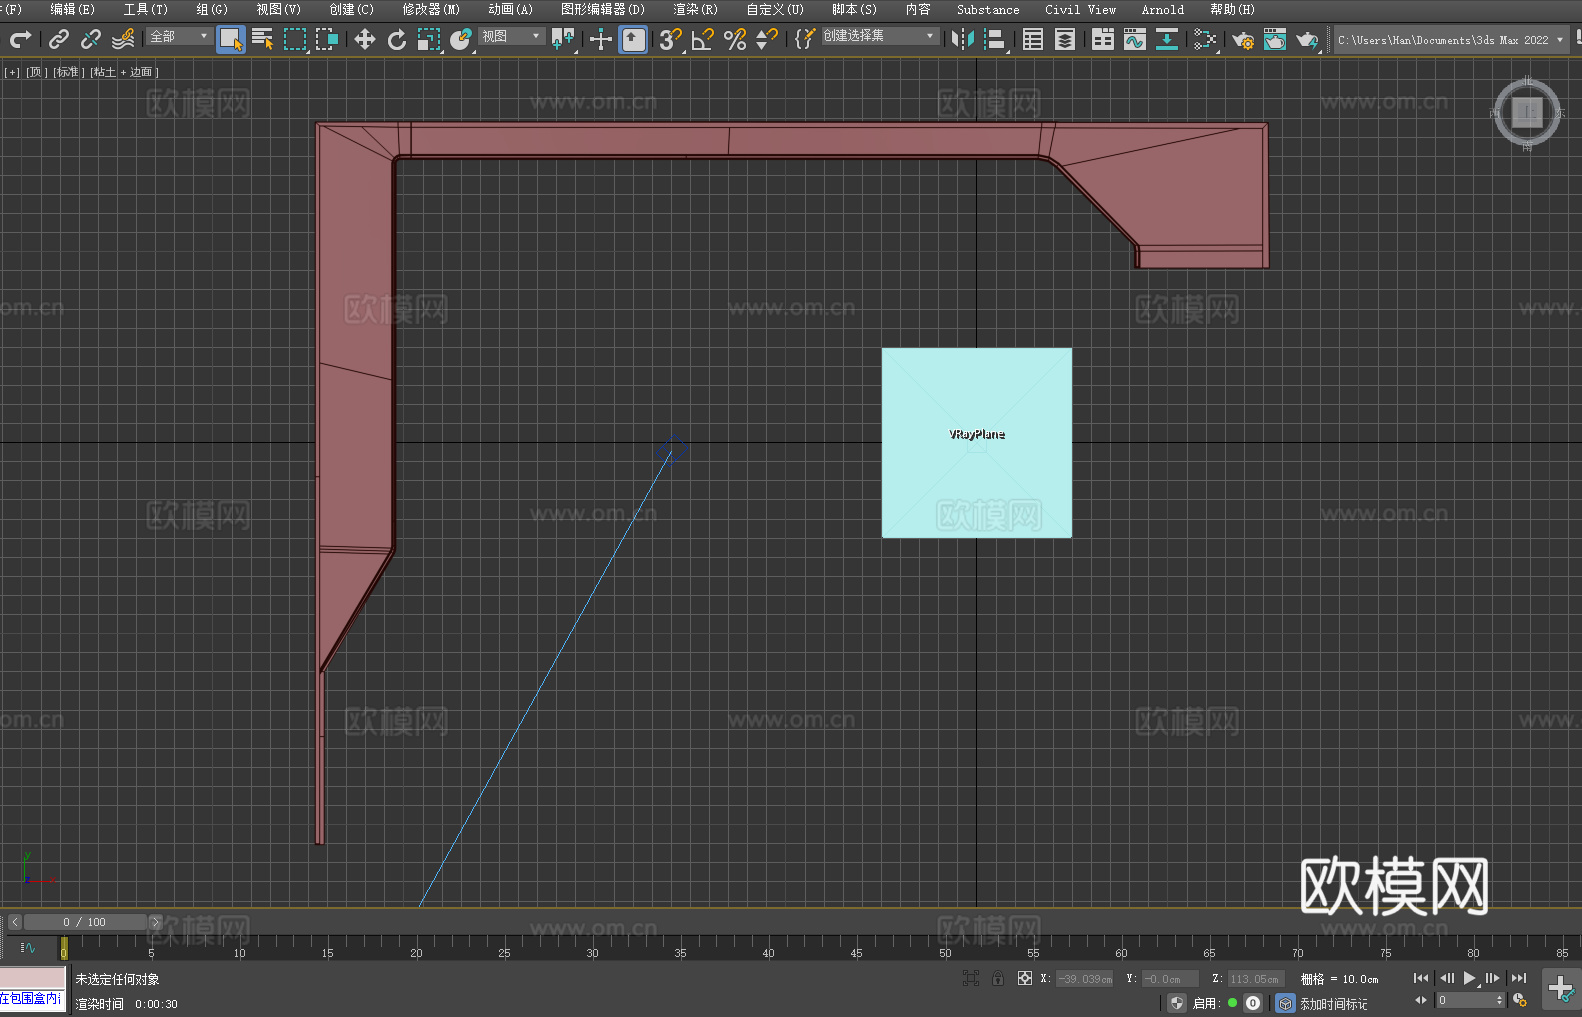Open the Select by Name list

click(x=263, y=39)
